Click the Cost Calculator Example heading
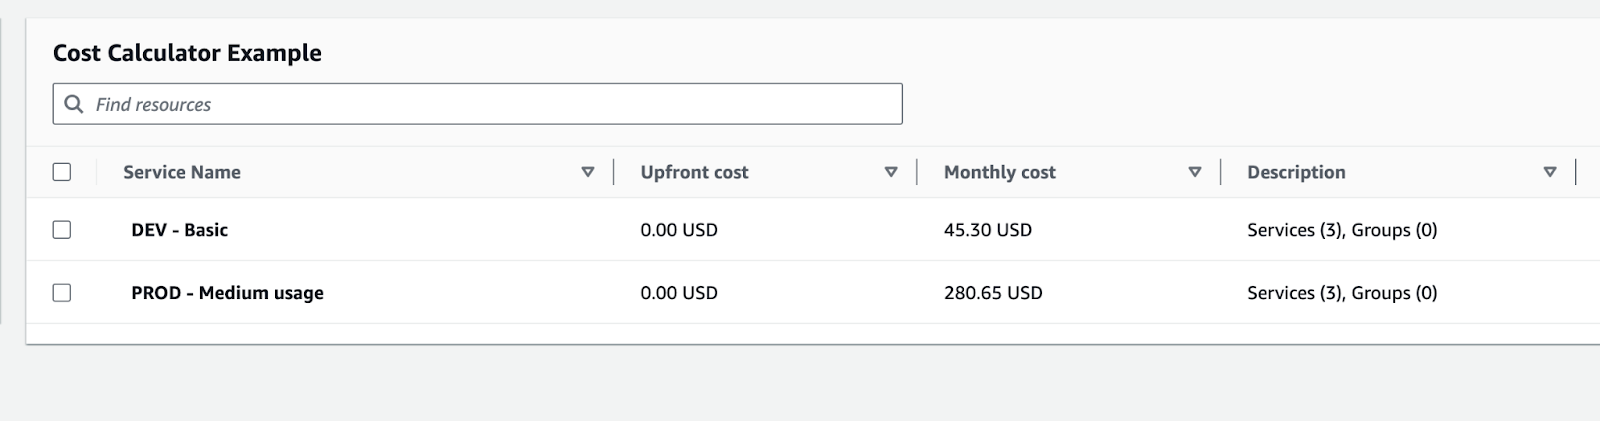Image resolution: width=1600 pixels, height=421 pixels. (187, 53)
